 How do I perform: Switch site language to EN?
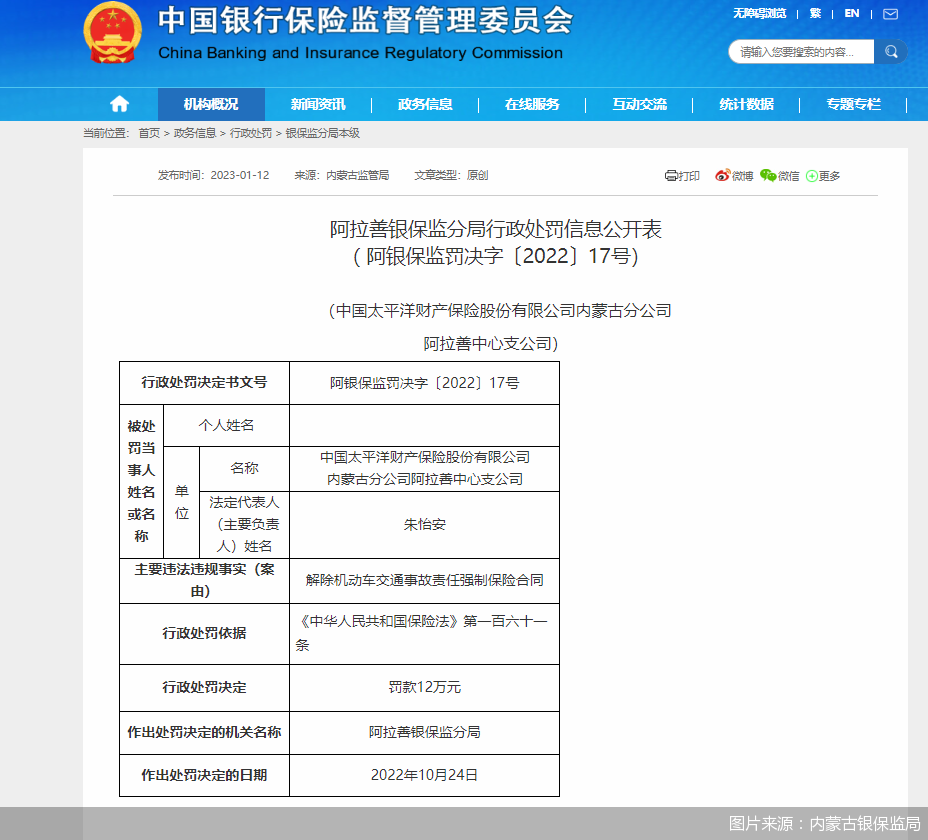tap(852, 14)
